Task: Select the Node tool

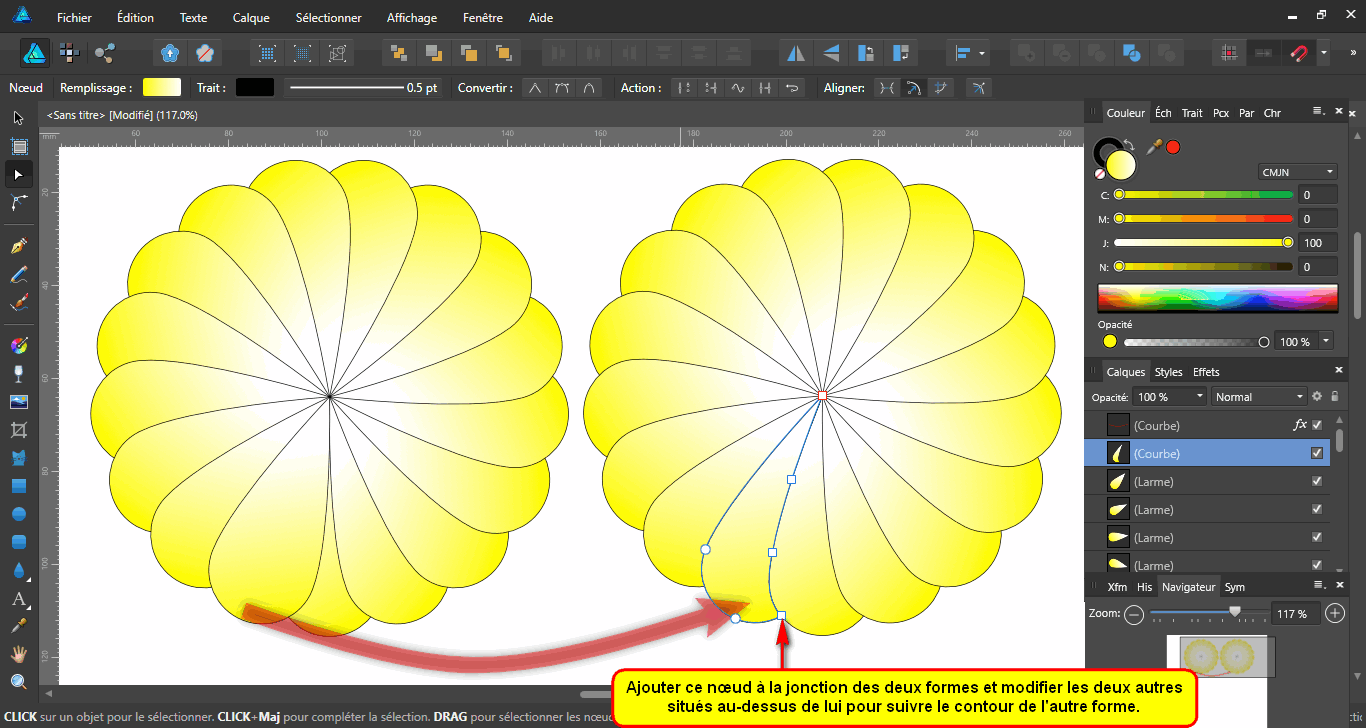Action: (18, 174)
